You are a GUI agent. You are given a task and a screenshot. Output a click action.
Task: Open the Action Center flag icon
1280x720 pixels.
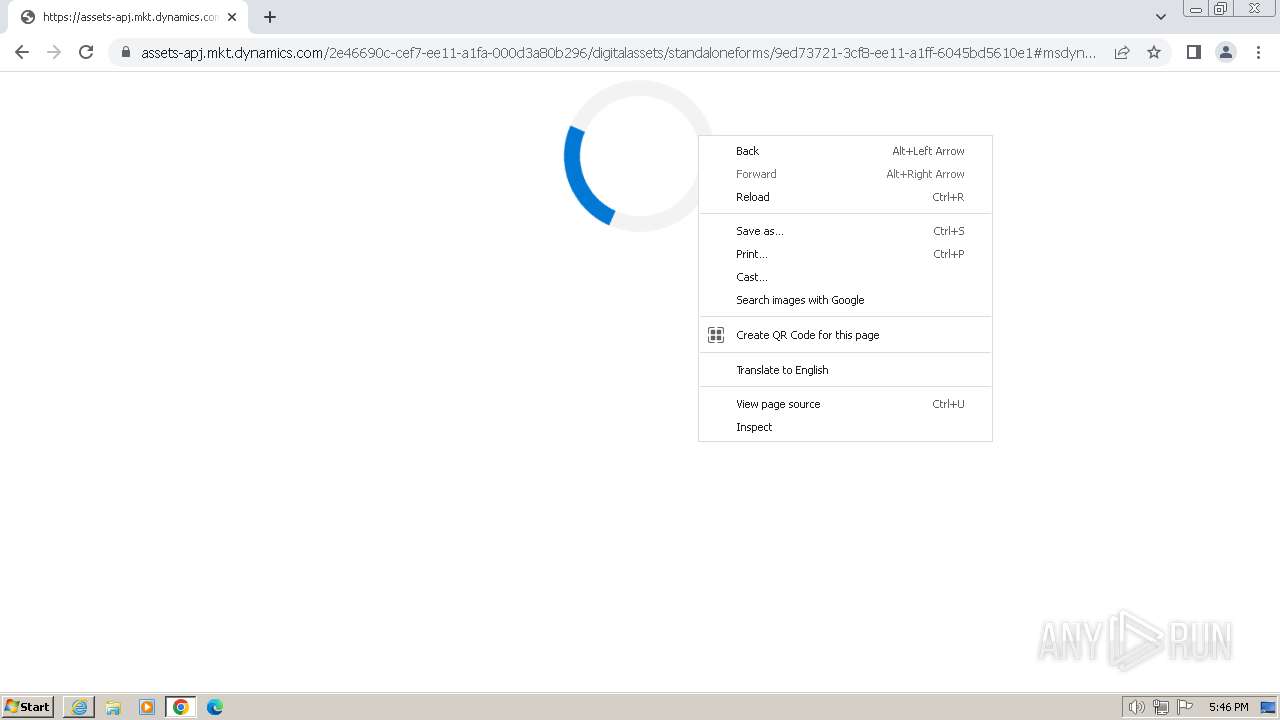pyautogui.click(x=1185, y=707)
